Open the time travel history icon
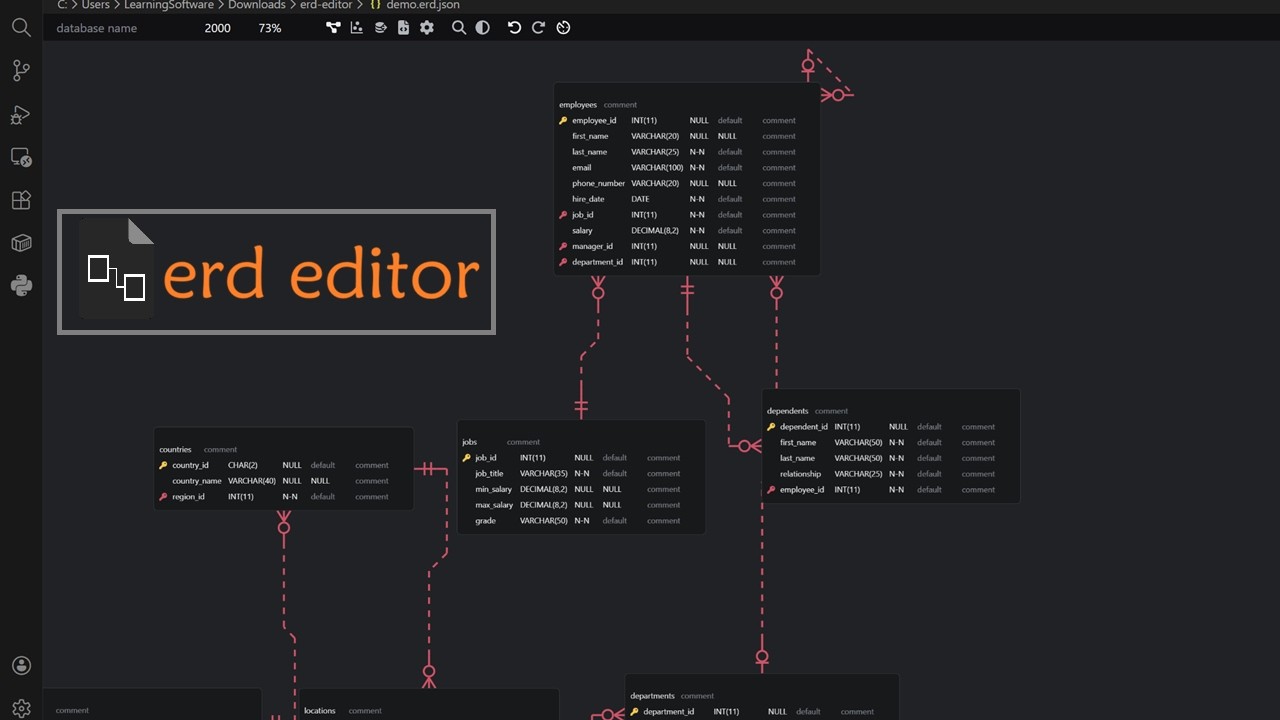Screen dimensions: 1280x720 563,28
